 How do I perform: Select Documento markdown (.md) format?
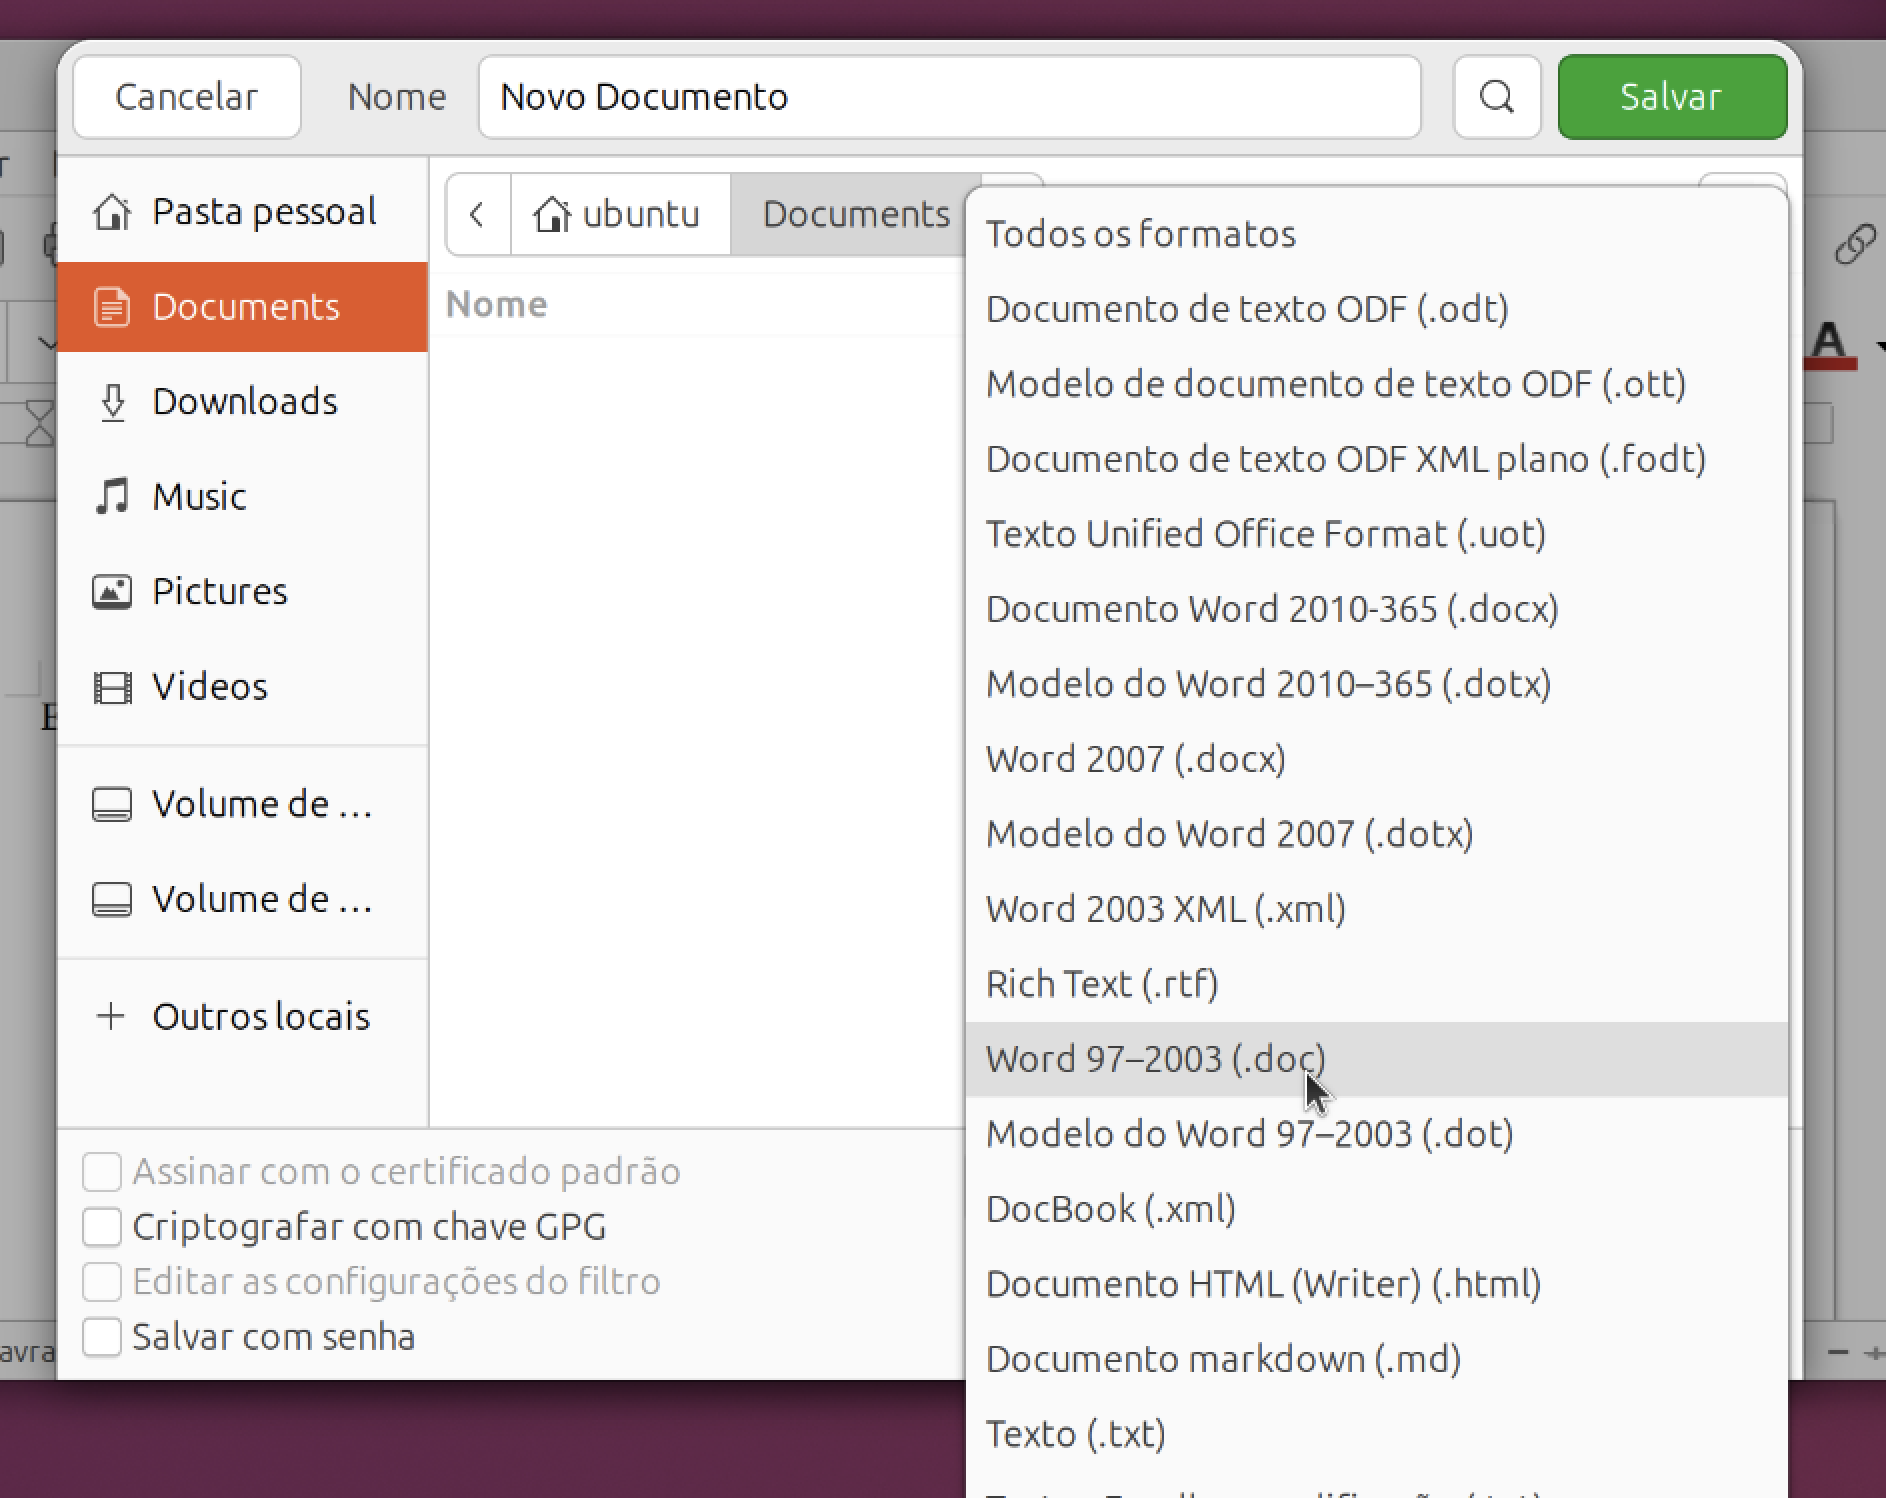pyautogui.click(x=1376, y=1359)
